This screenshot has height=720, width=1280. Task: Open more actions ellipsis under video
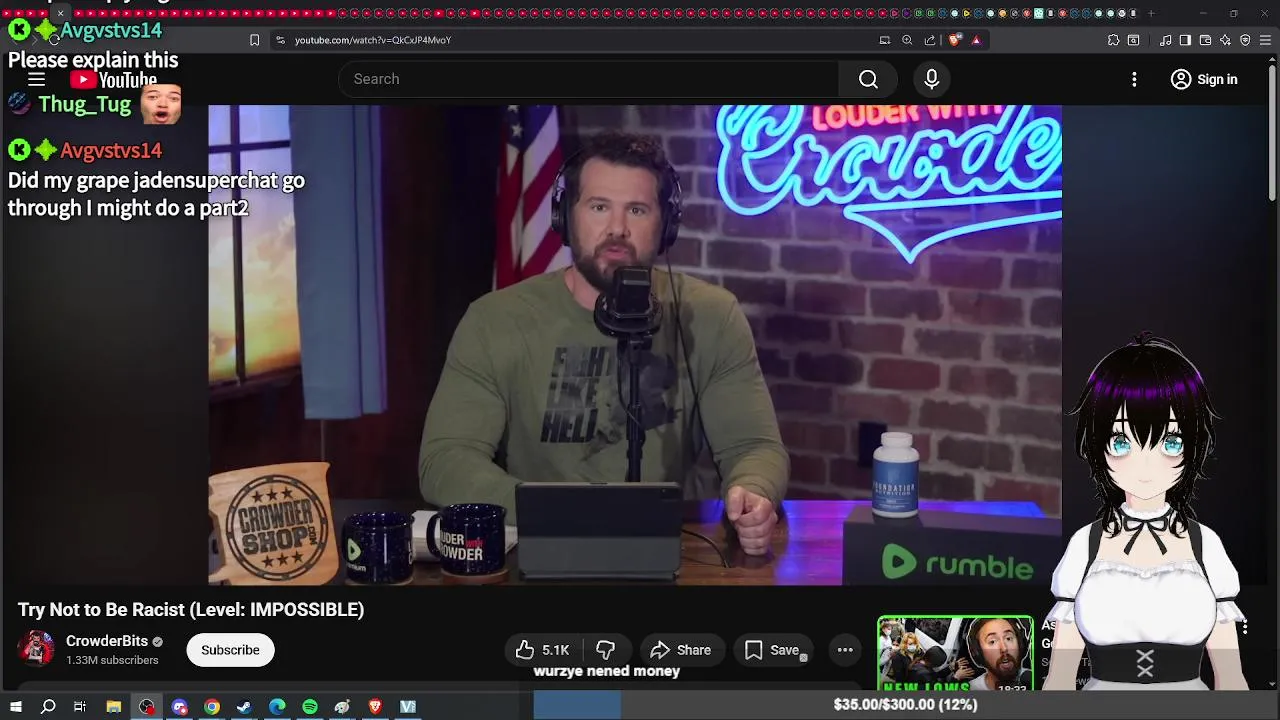pyautogui.click(x=845, y=650)
